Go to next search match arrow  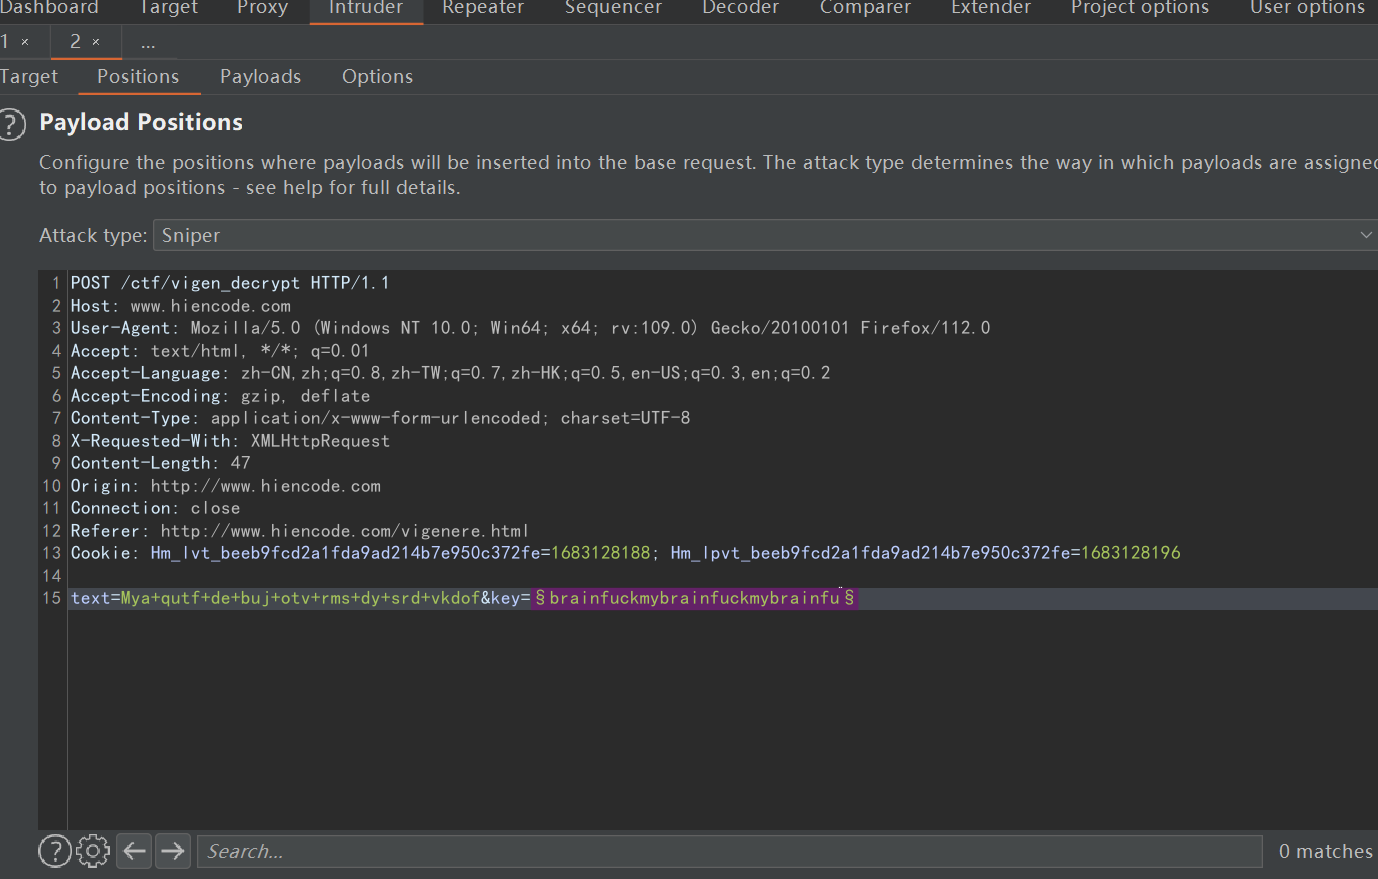[172, 851]
